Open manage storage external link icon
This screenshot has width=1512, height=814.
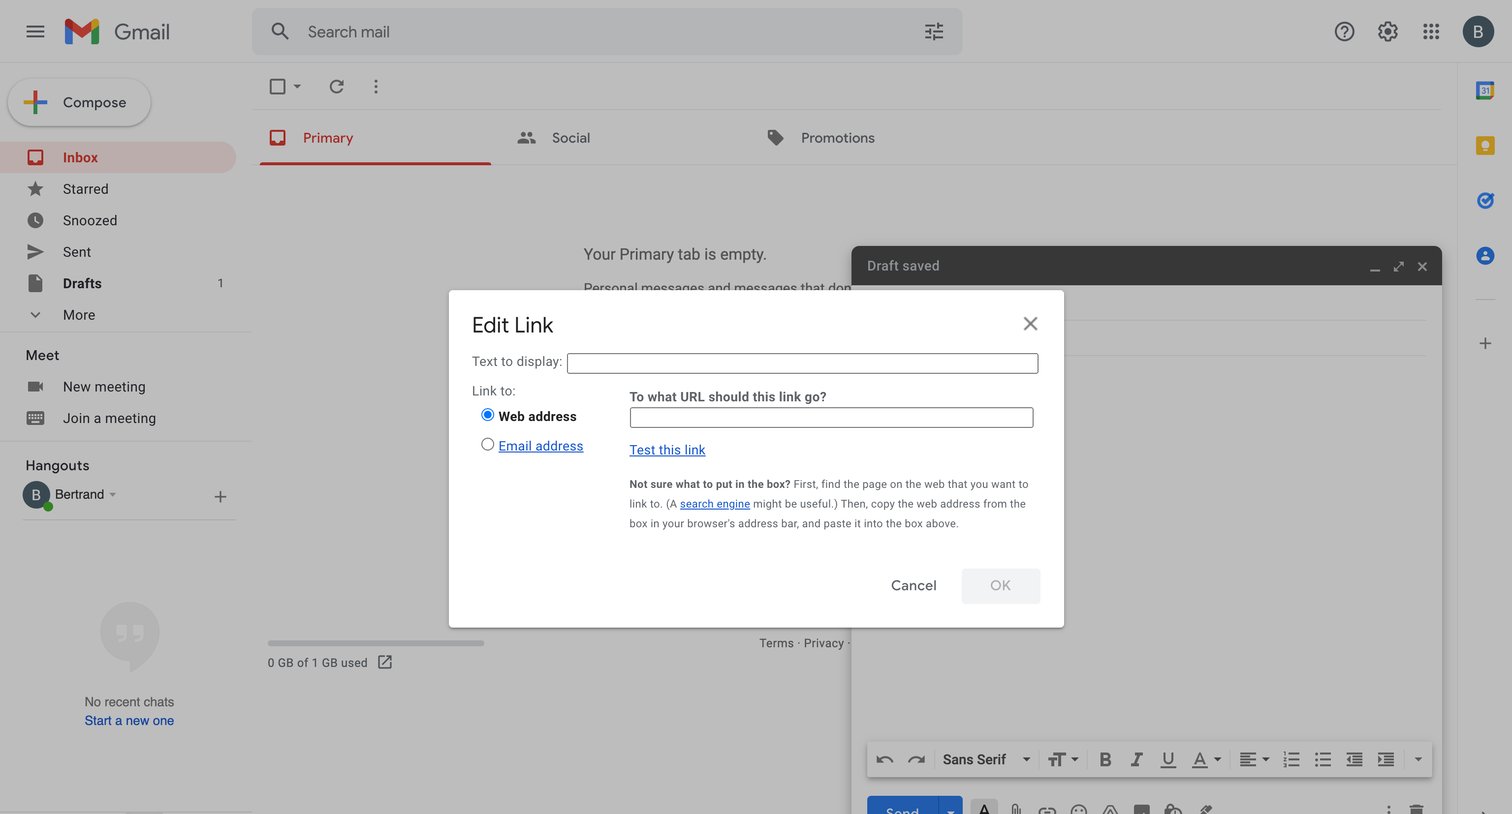[385, 662]
